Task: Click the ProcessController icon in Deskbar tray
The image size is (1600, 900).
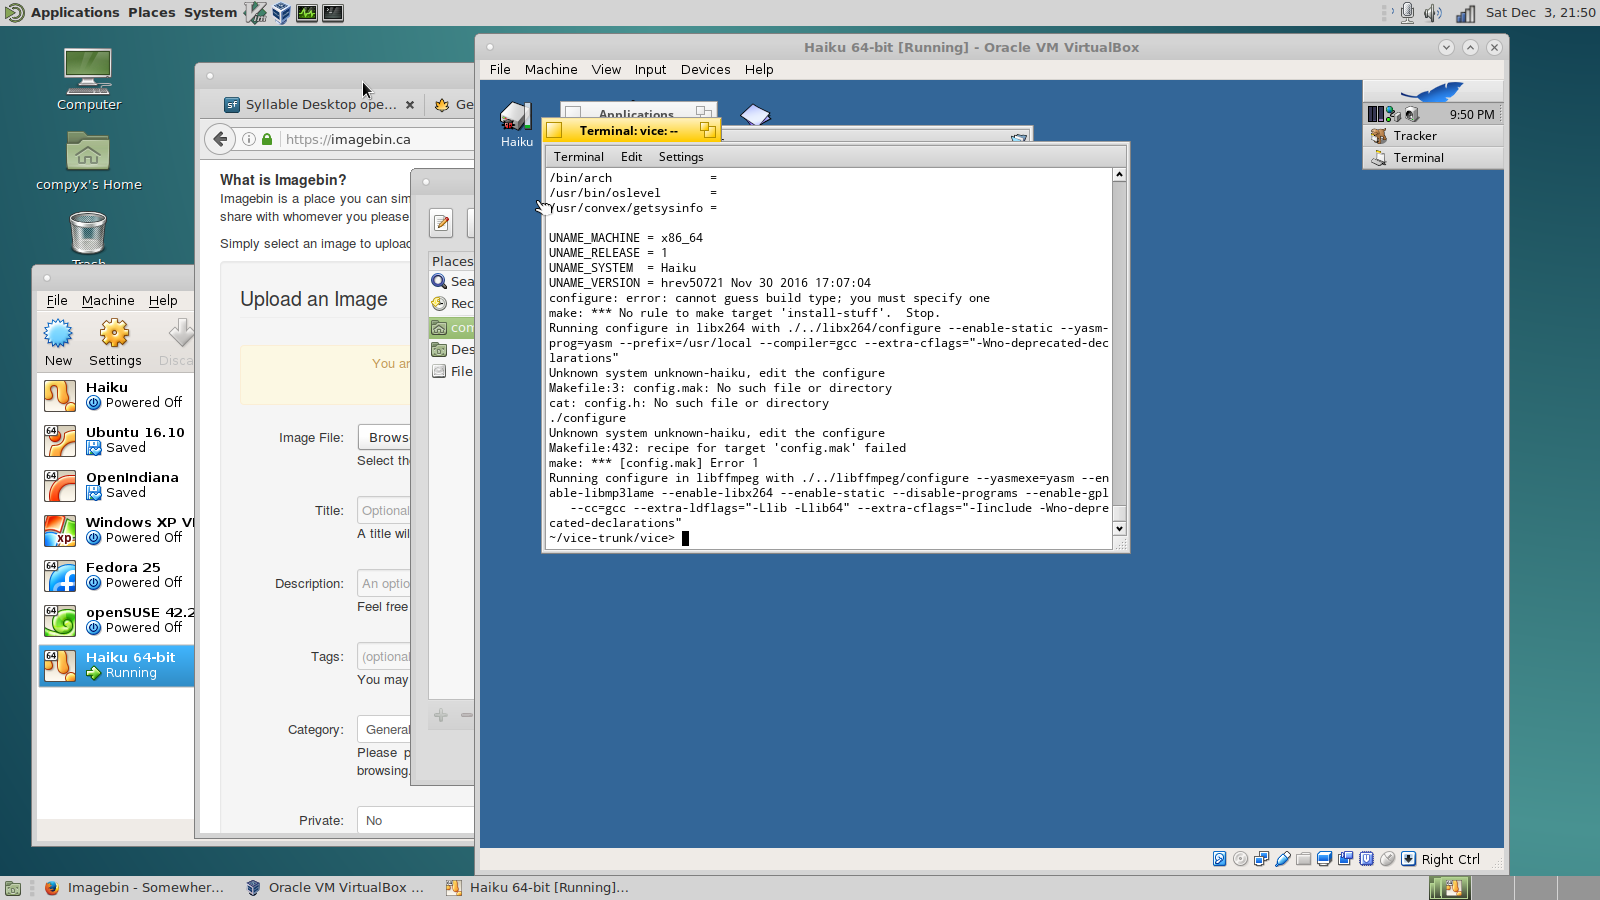Action: tap(1376, 114)
